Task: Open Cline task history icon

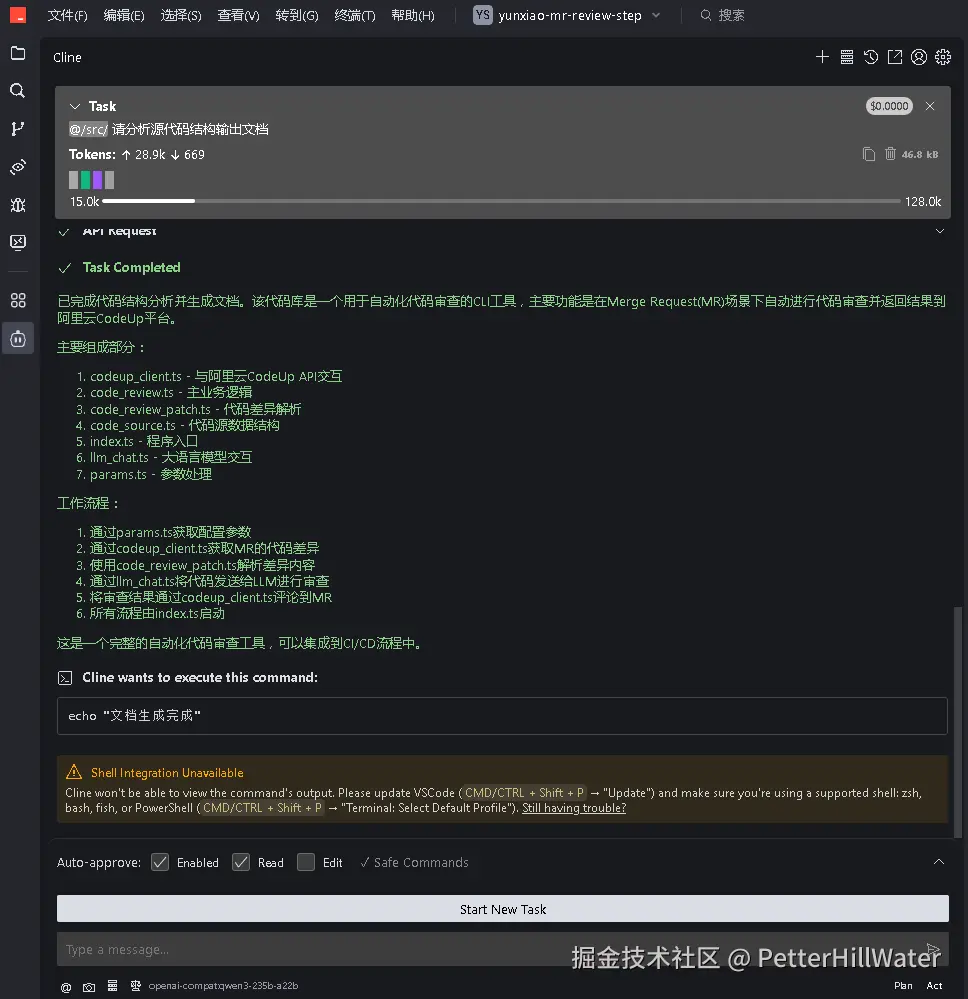Action: pos(870,57)
